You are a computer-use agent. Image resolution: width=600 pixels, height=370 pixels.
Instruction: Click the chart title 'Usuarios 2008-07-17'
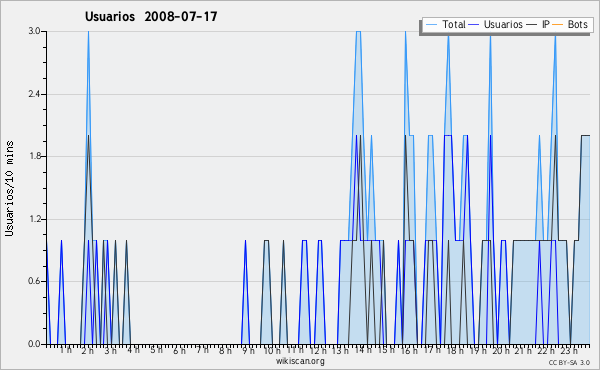coord(151,16)
